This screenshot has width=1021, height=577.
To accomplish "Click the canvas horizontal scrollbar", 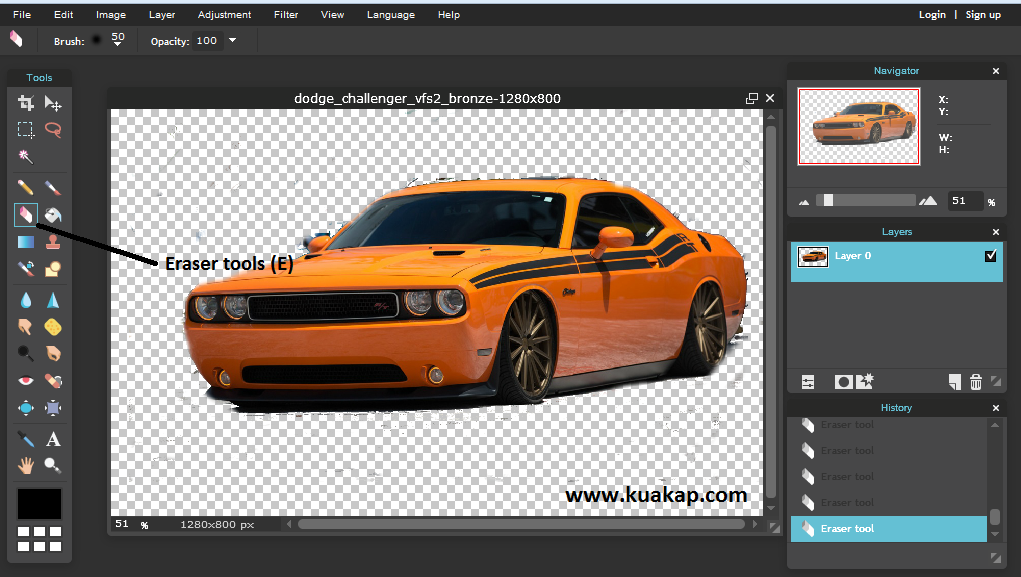I will 521,524.
